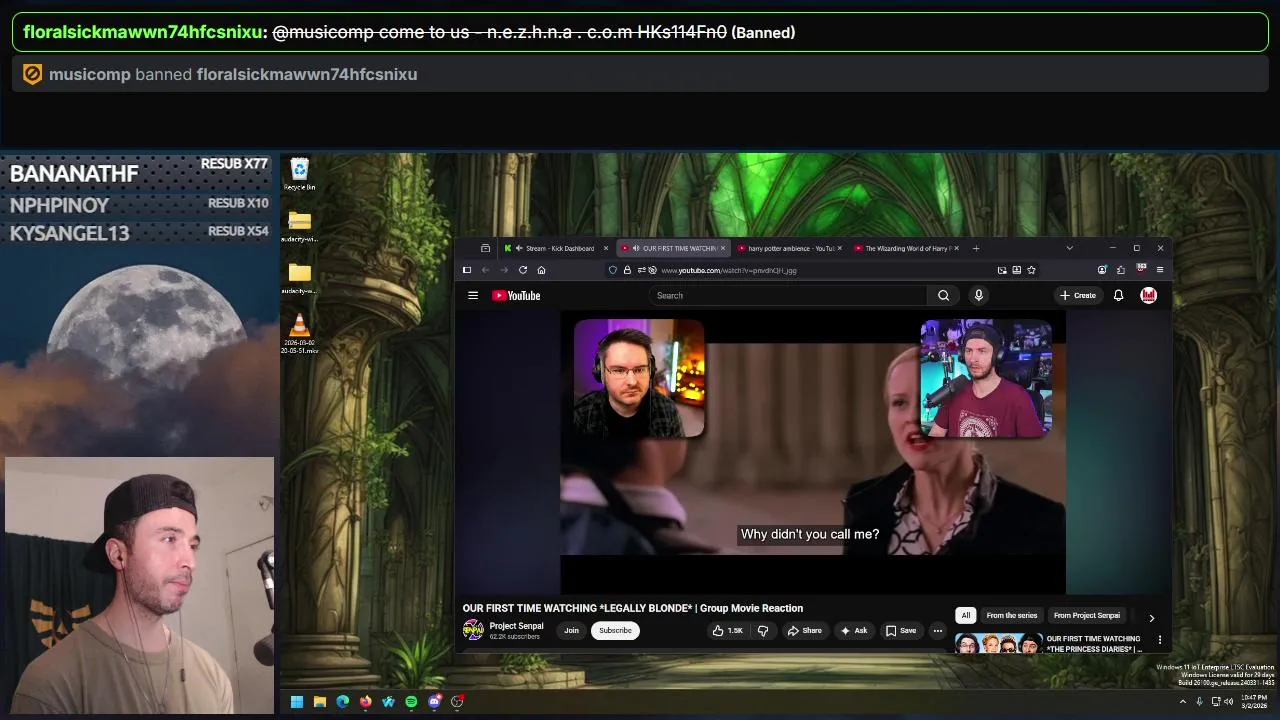Screen dimensions: 1280x720
Task: Open the picture-in-picture address bar icon
Action: coord(1002,270)
